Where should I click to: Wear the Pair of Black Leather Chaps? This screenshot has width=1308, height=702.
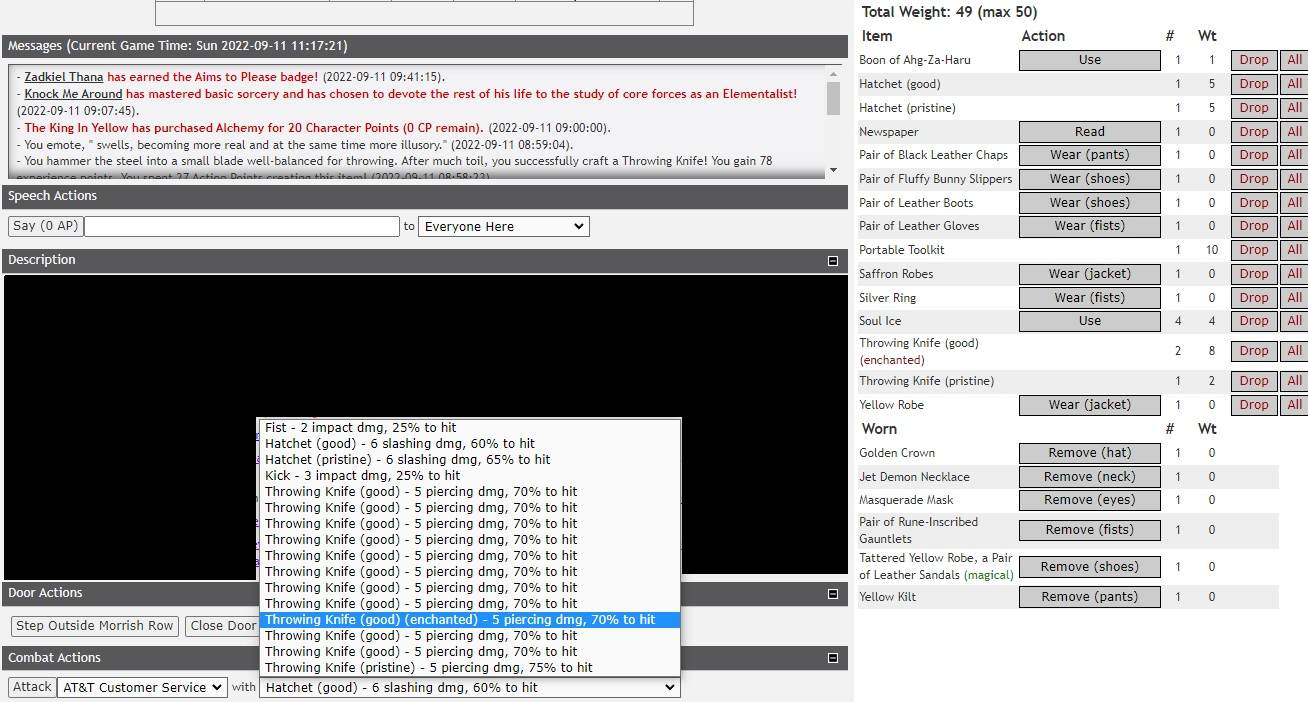1090,155
